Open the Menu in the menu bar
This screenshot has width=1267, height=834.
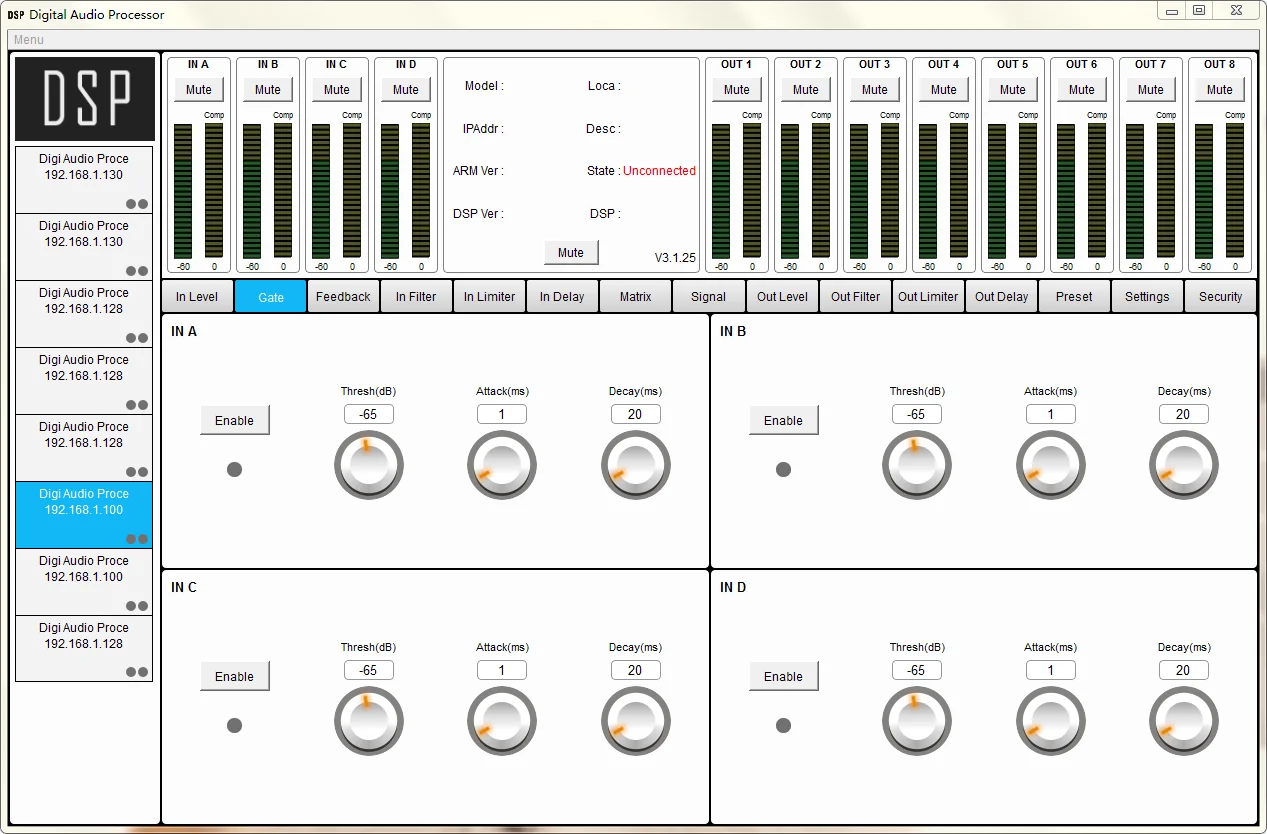point(29,40)
